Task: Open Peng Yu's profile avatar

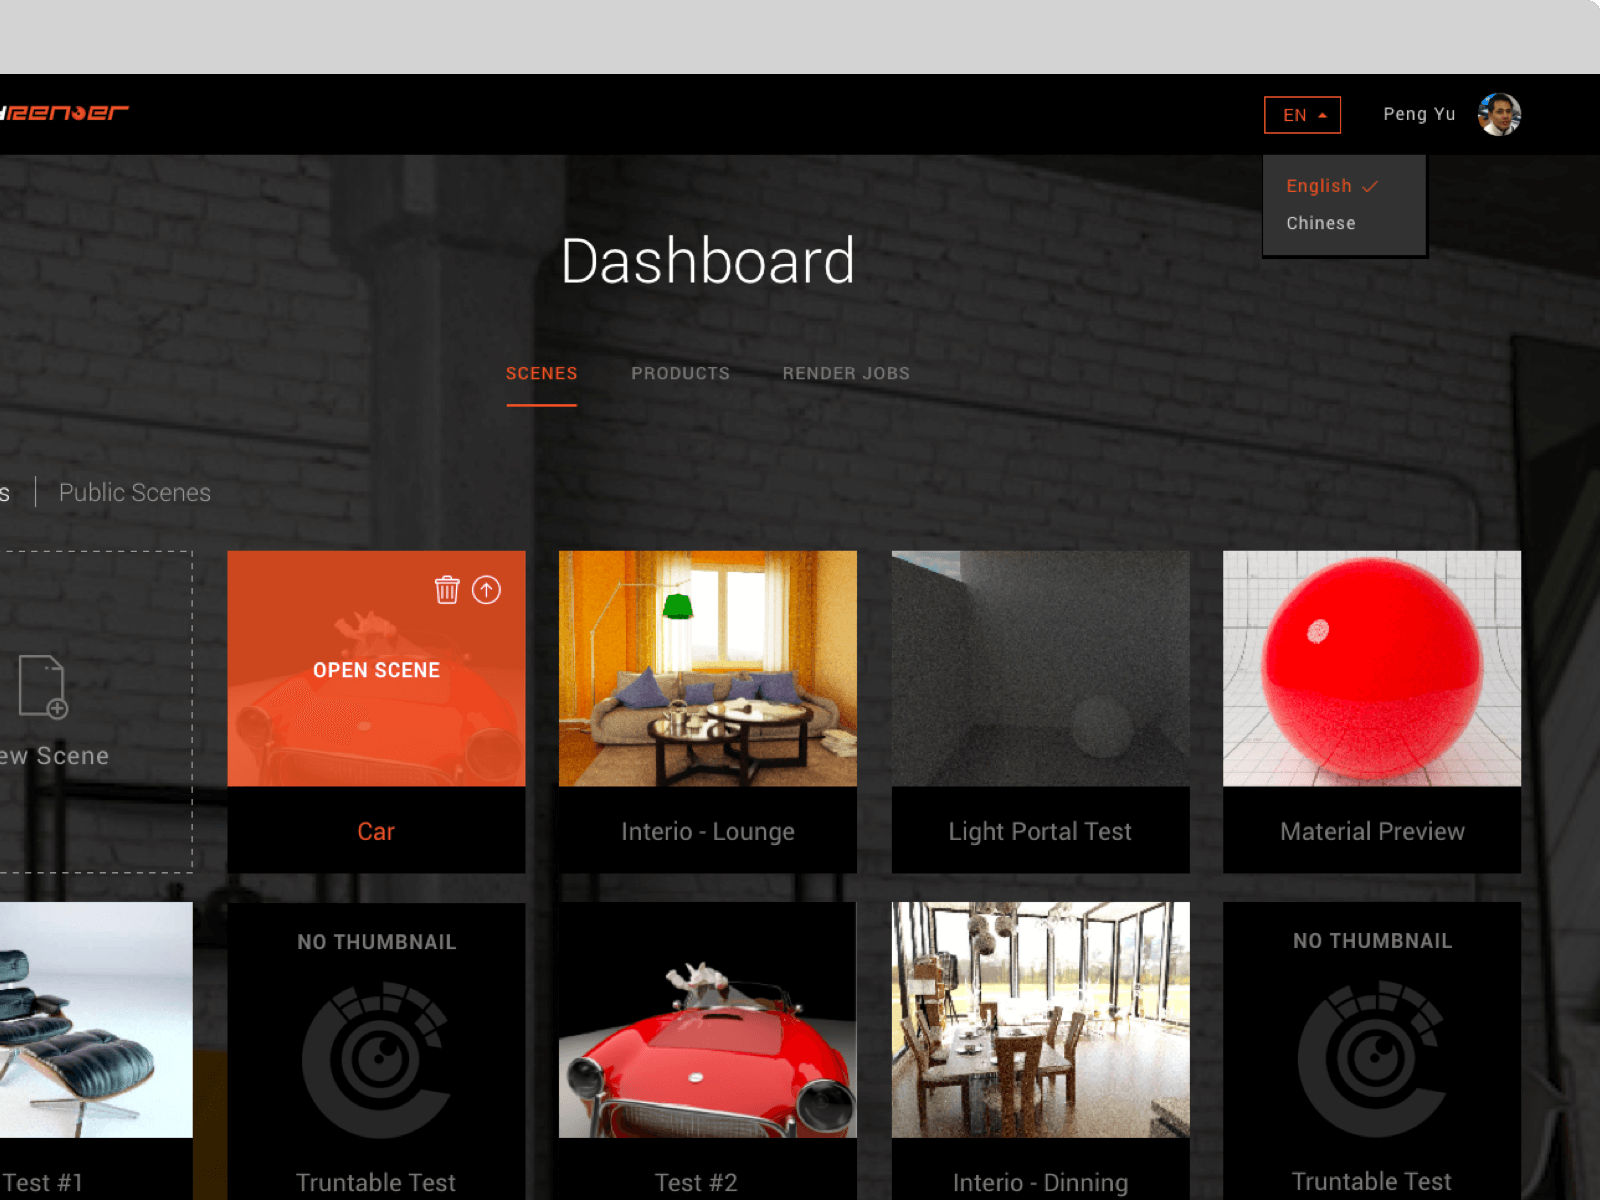Action: [1499, 114]
